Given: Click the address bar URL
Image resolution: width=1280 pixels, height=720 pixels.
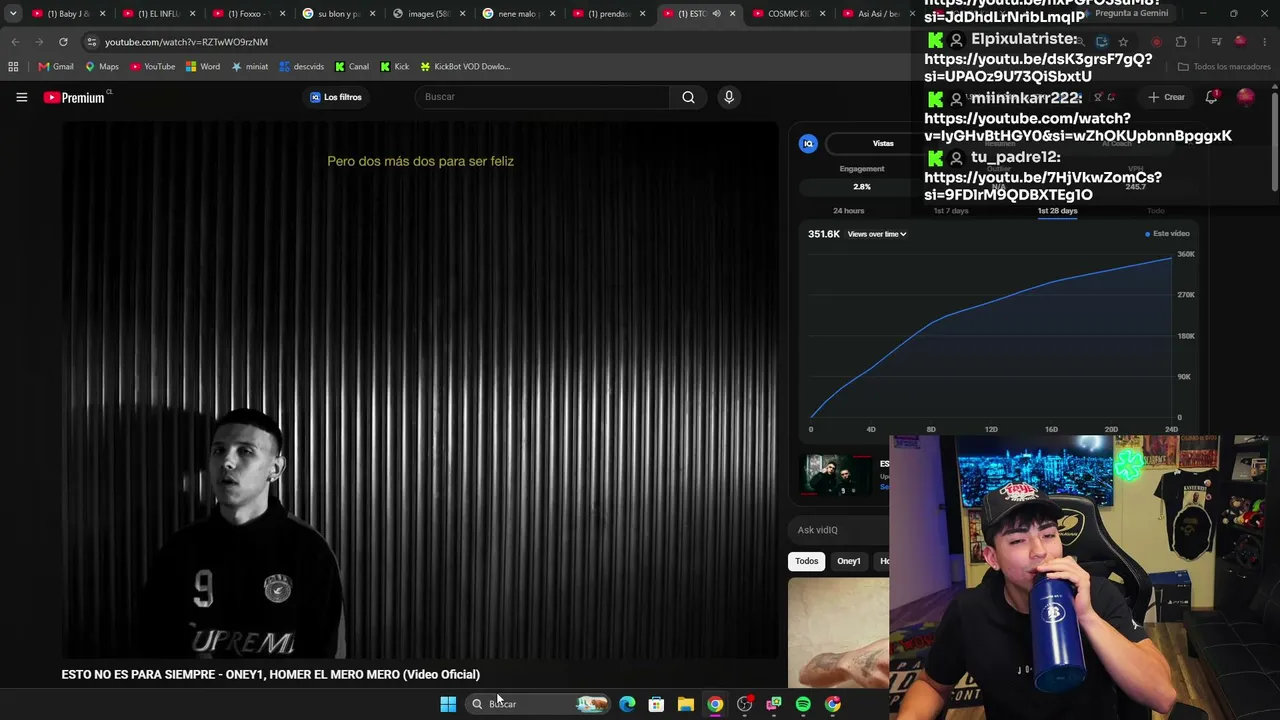Looking at the screenshot, I should (x=186, y=42).
